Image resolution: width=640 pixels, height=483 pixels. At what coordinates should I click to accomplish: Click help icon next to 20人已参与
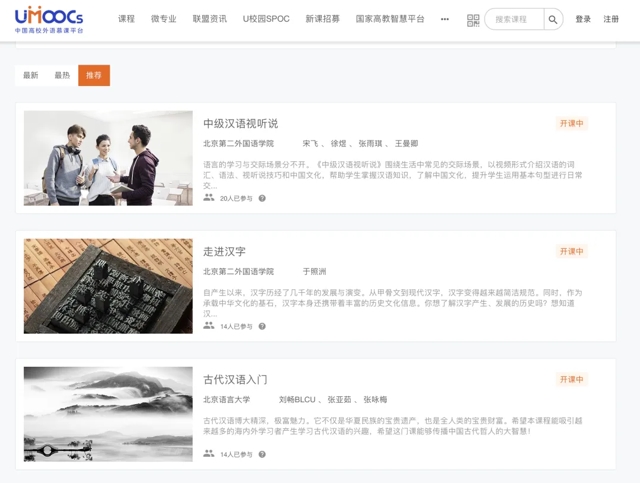click(262, 198)
